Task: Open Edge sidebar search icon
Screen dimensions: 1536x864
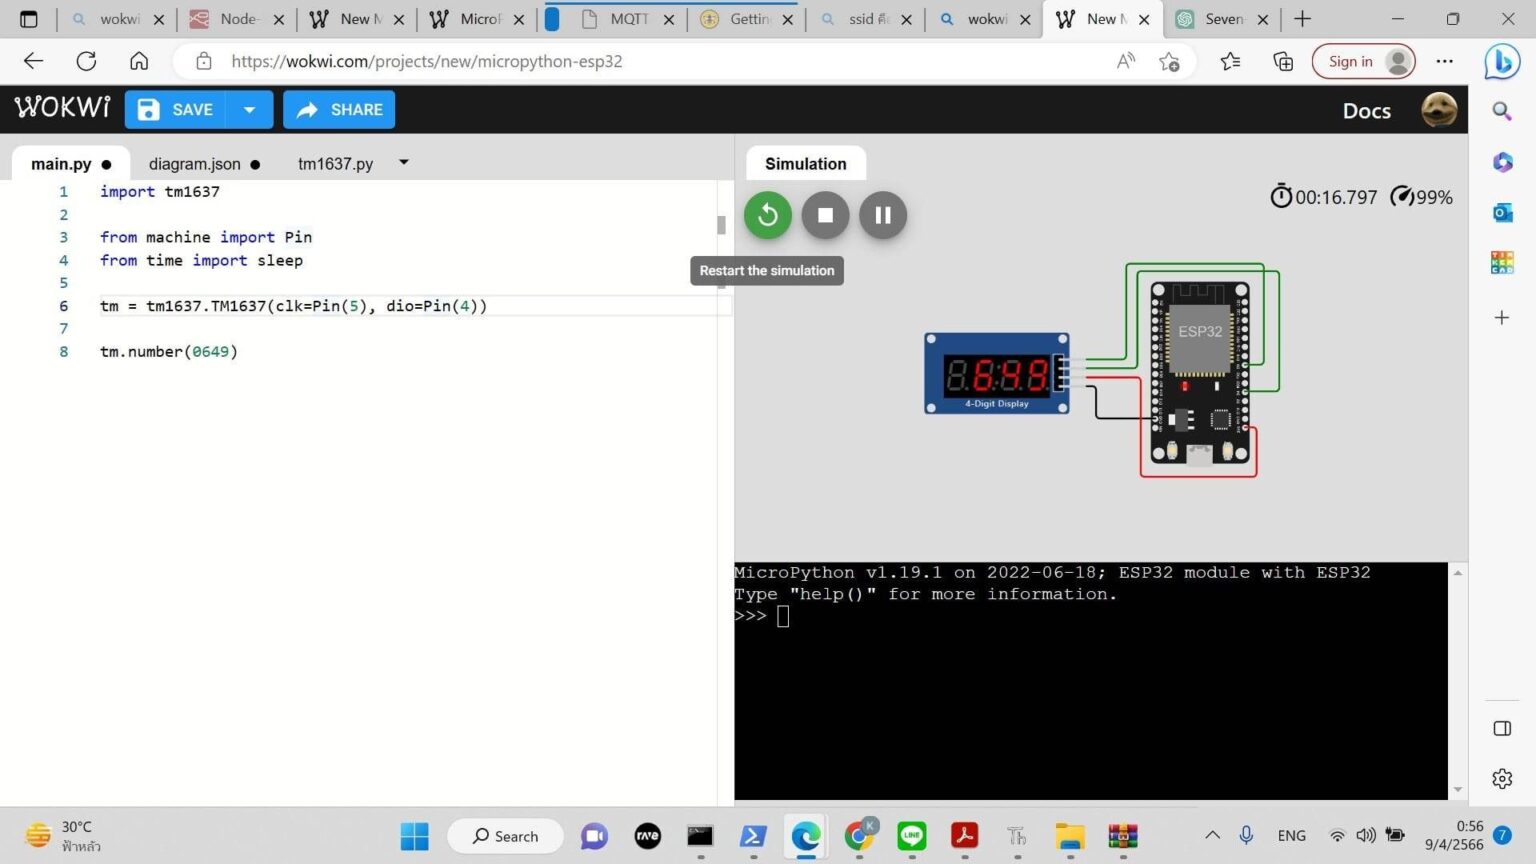Action: (x=1502, y=110)
